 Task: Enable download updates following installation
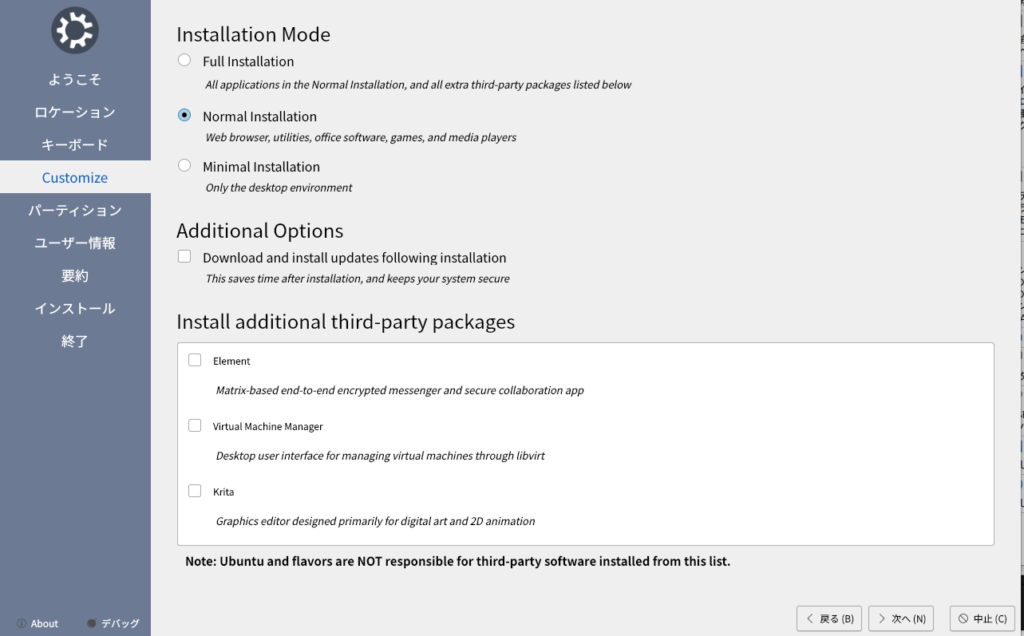(x=184, y=256)
